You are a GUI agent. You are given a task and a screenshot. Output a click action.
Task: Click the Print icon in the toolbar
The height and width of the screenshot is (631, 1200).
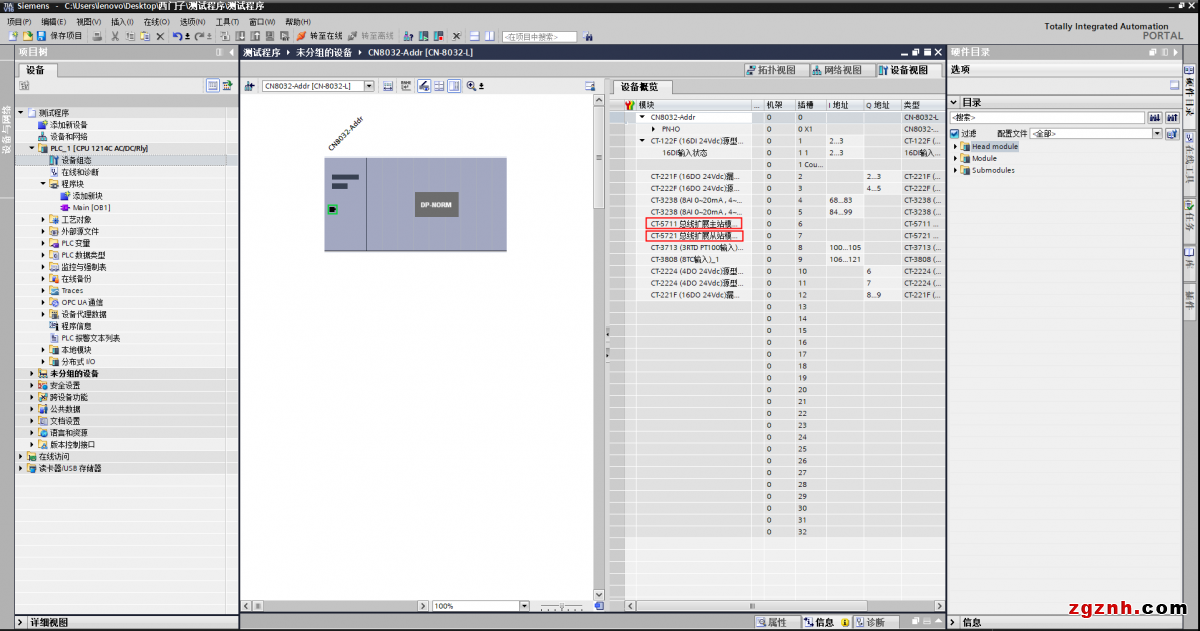97,36
